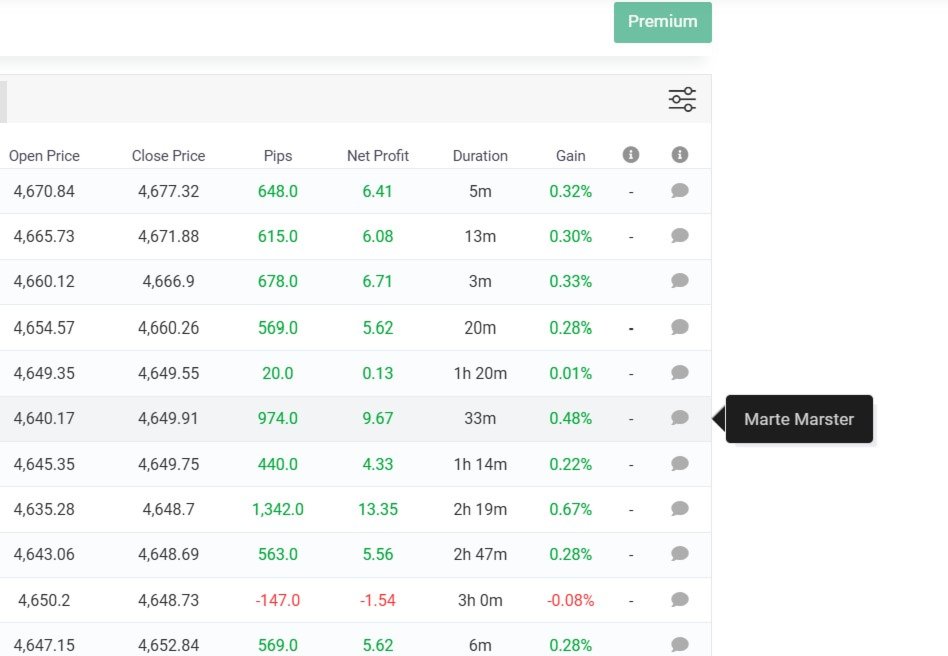Open the filter settings sliders icon
Image resolution: width=948 pixels, height=656 pixels.
click(x=682, y=100)
